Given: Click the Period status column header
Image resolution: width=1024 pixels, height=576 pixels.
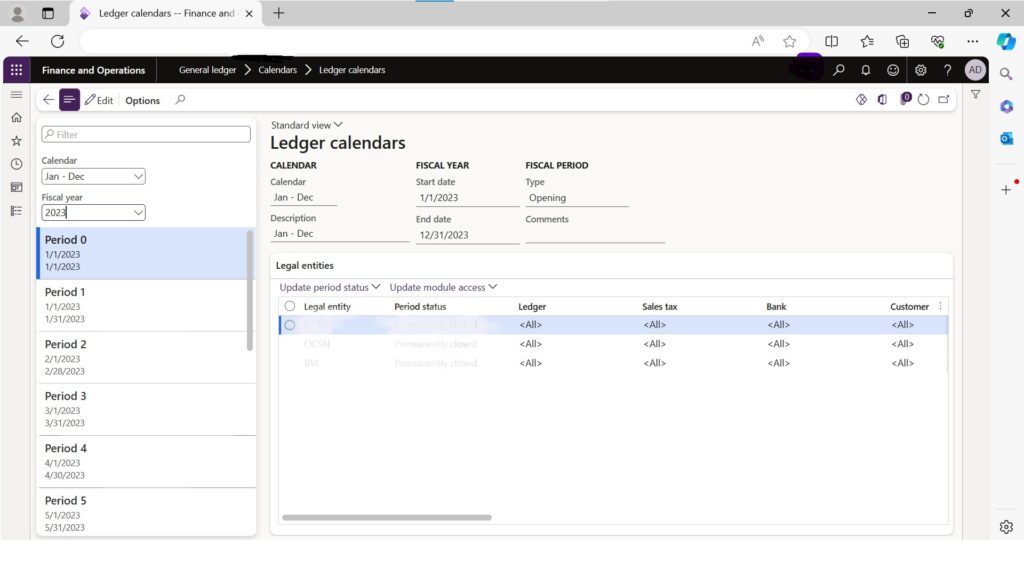Looking at the screenshot, I should coord(420,306).
